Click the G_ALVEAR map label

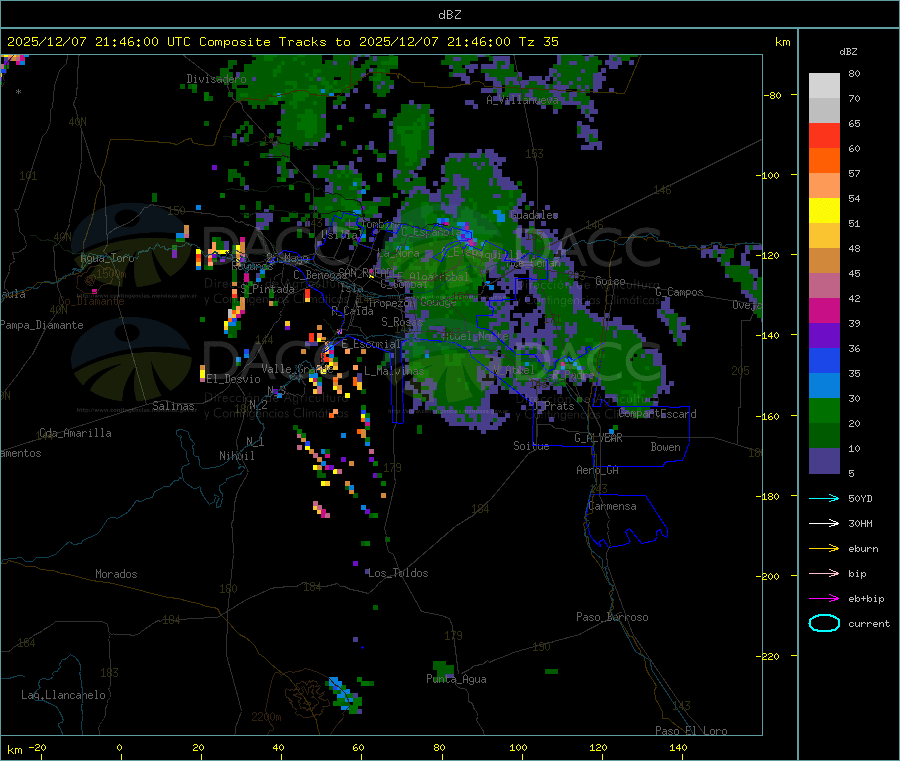click(598, 438)
